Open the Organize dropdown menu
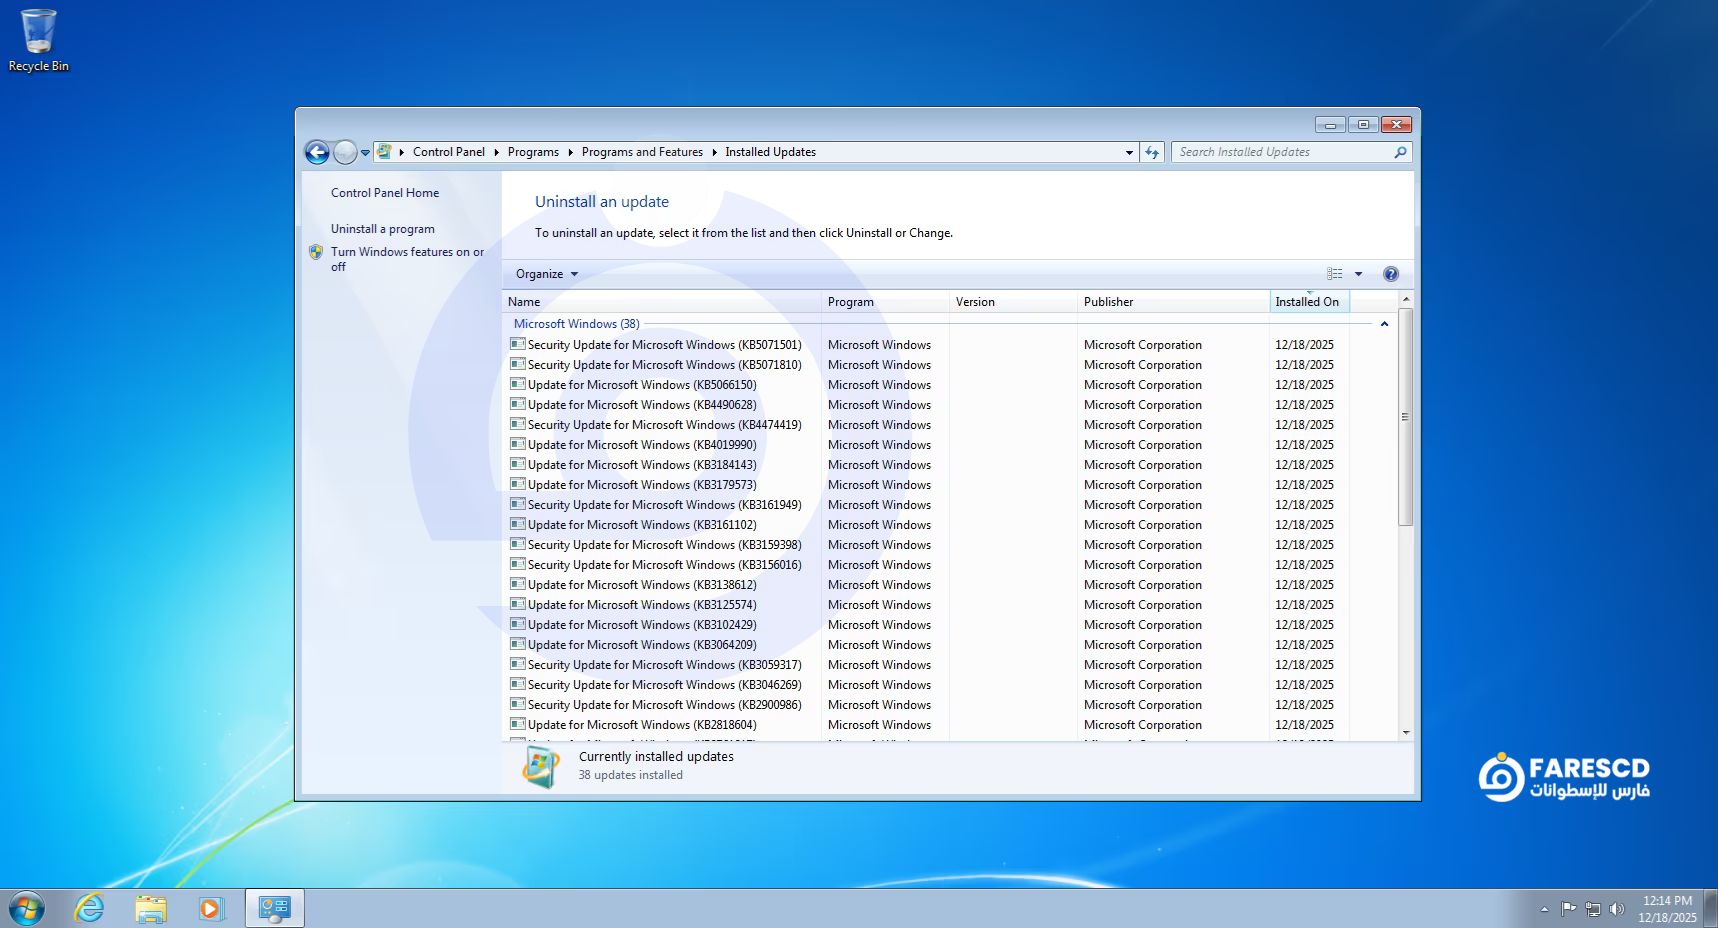This screenshot has width=1718, height=928. (x=546, y=274)
